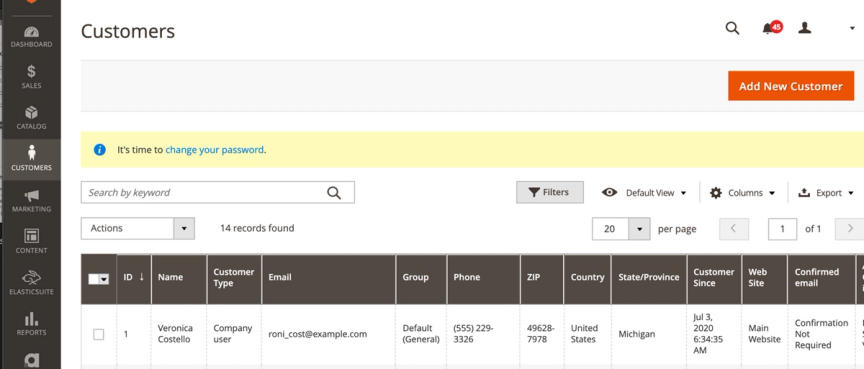Click the previous page arrow
This screenshot has height=369, width=864.
pyautogui.click(x=733, y=229)
